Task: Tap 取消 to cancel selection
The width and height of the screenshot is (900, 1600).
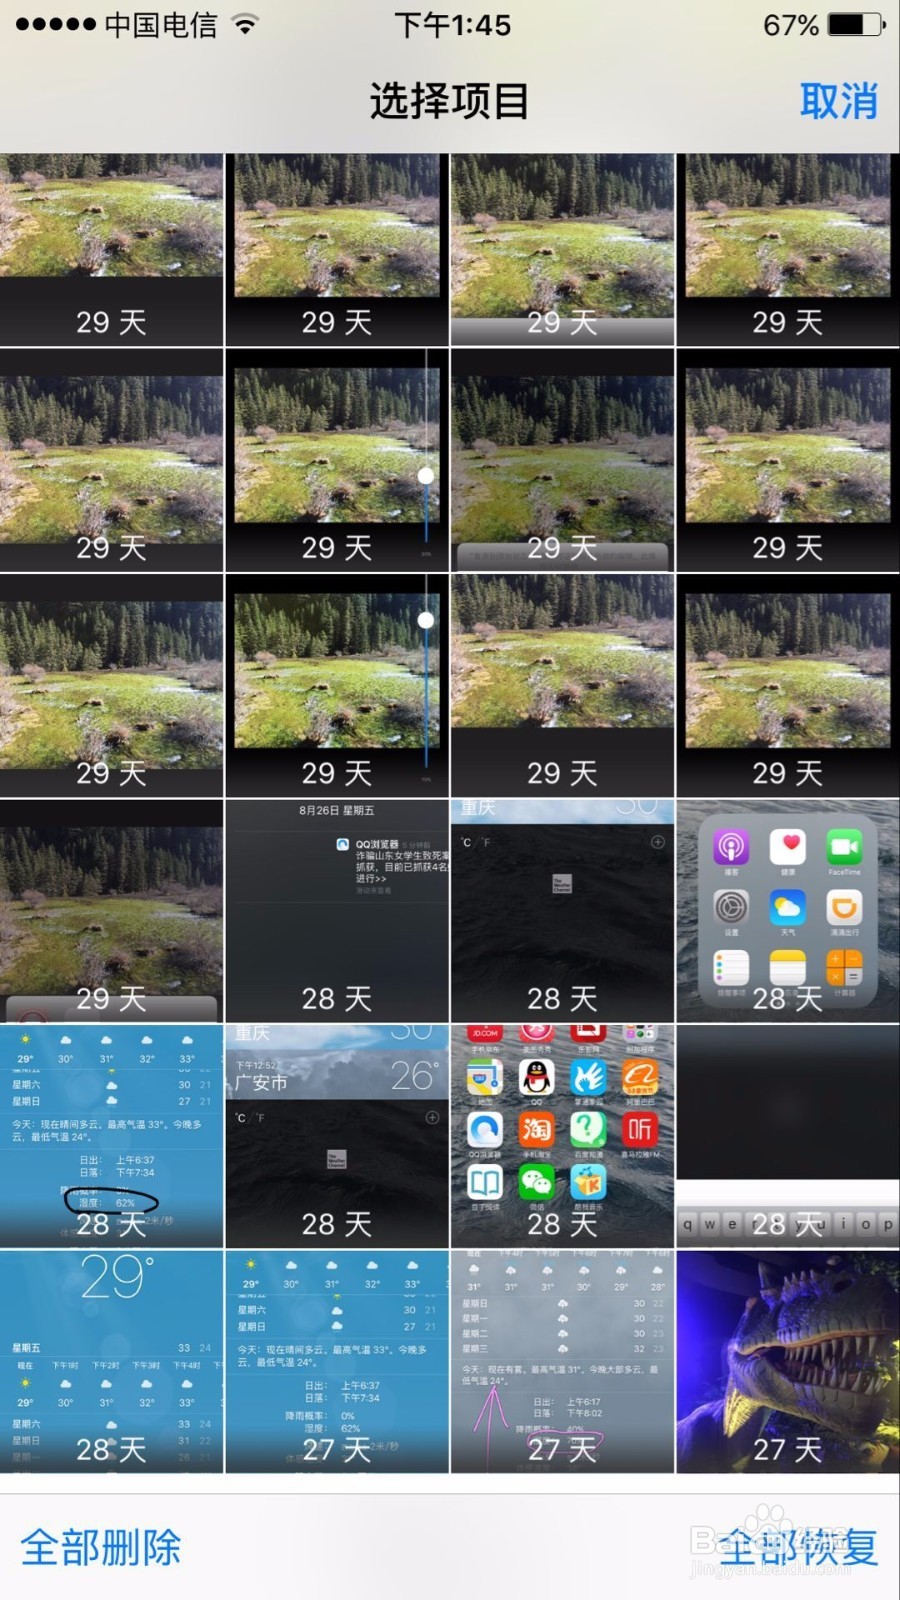Action: coord(838,101)
